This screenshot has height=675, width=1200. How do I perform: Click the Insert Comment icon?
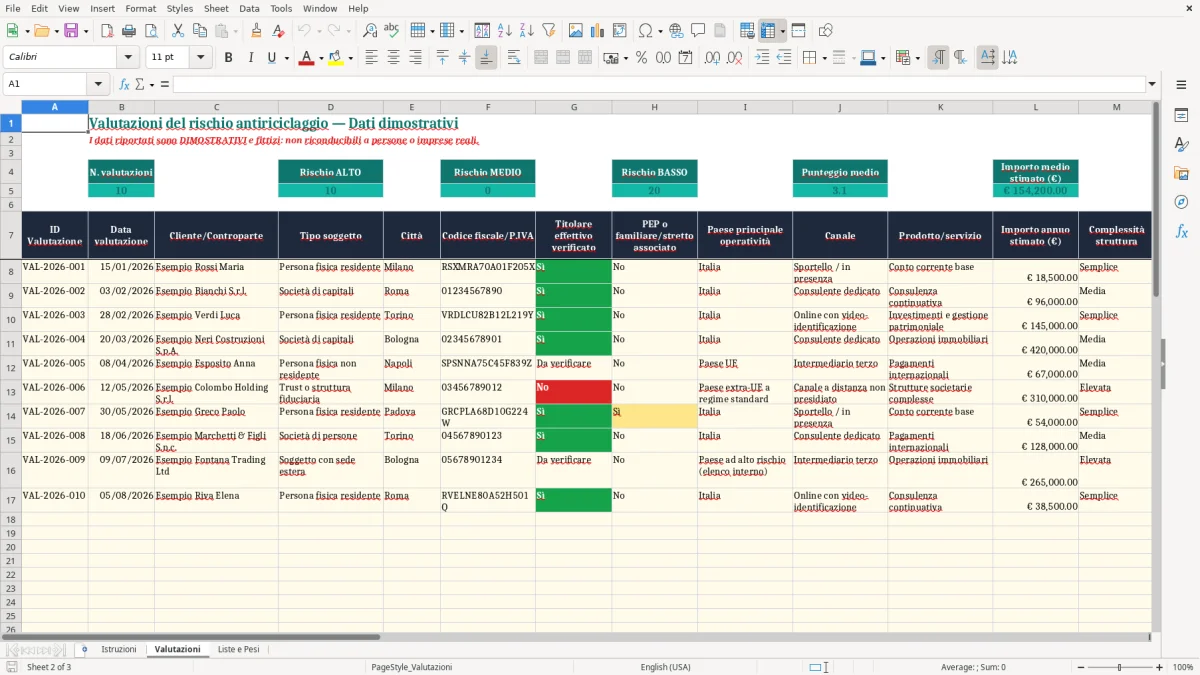coord(698,31)
